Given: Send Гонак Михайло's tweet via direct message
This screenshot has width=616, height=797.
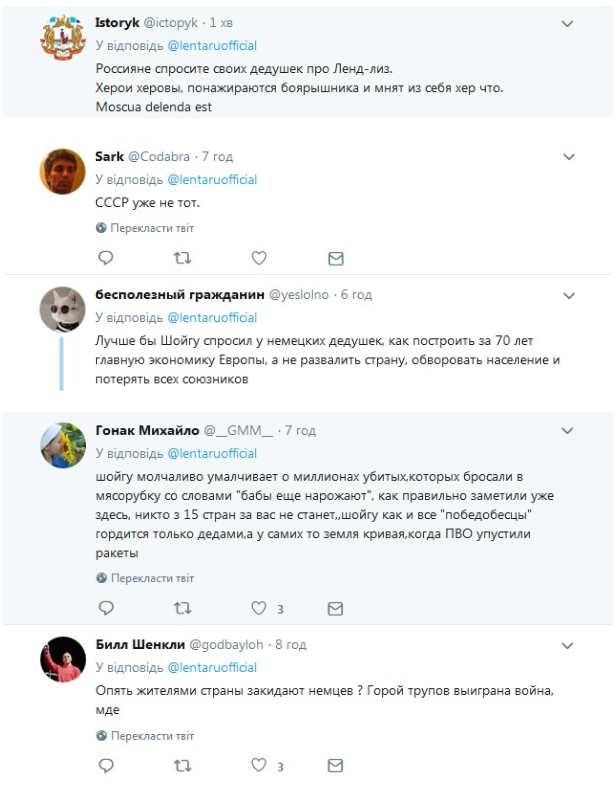Looking at the screenshot, I should click(x=336, y=608).
